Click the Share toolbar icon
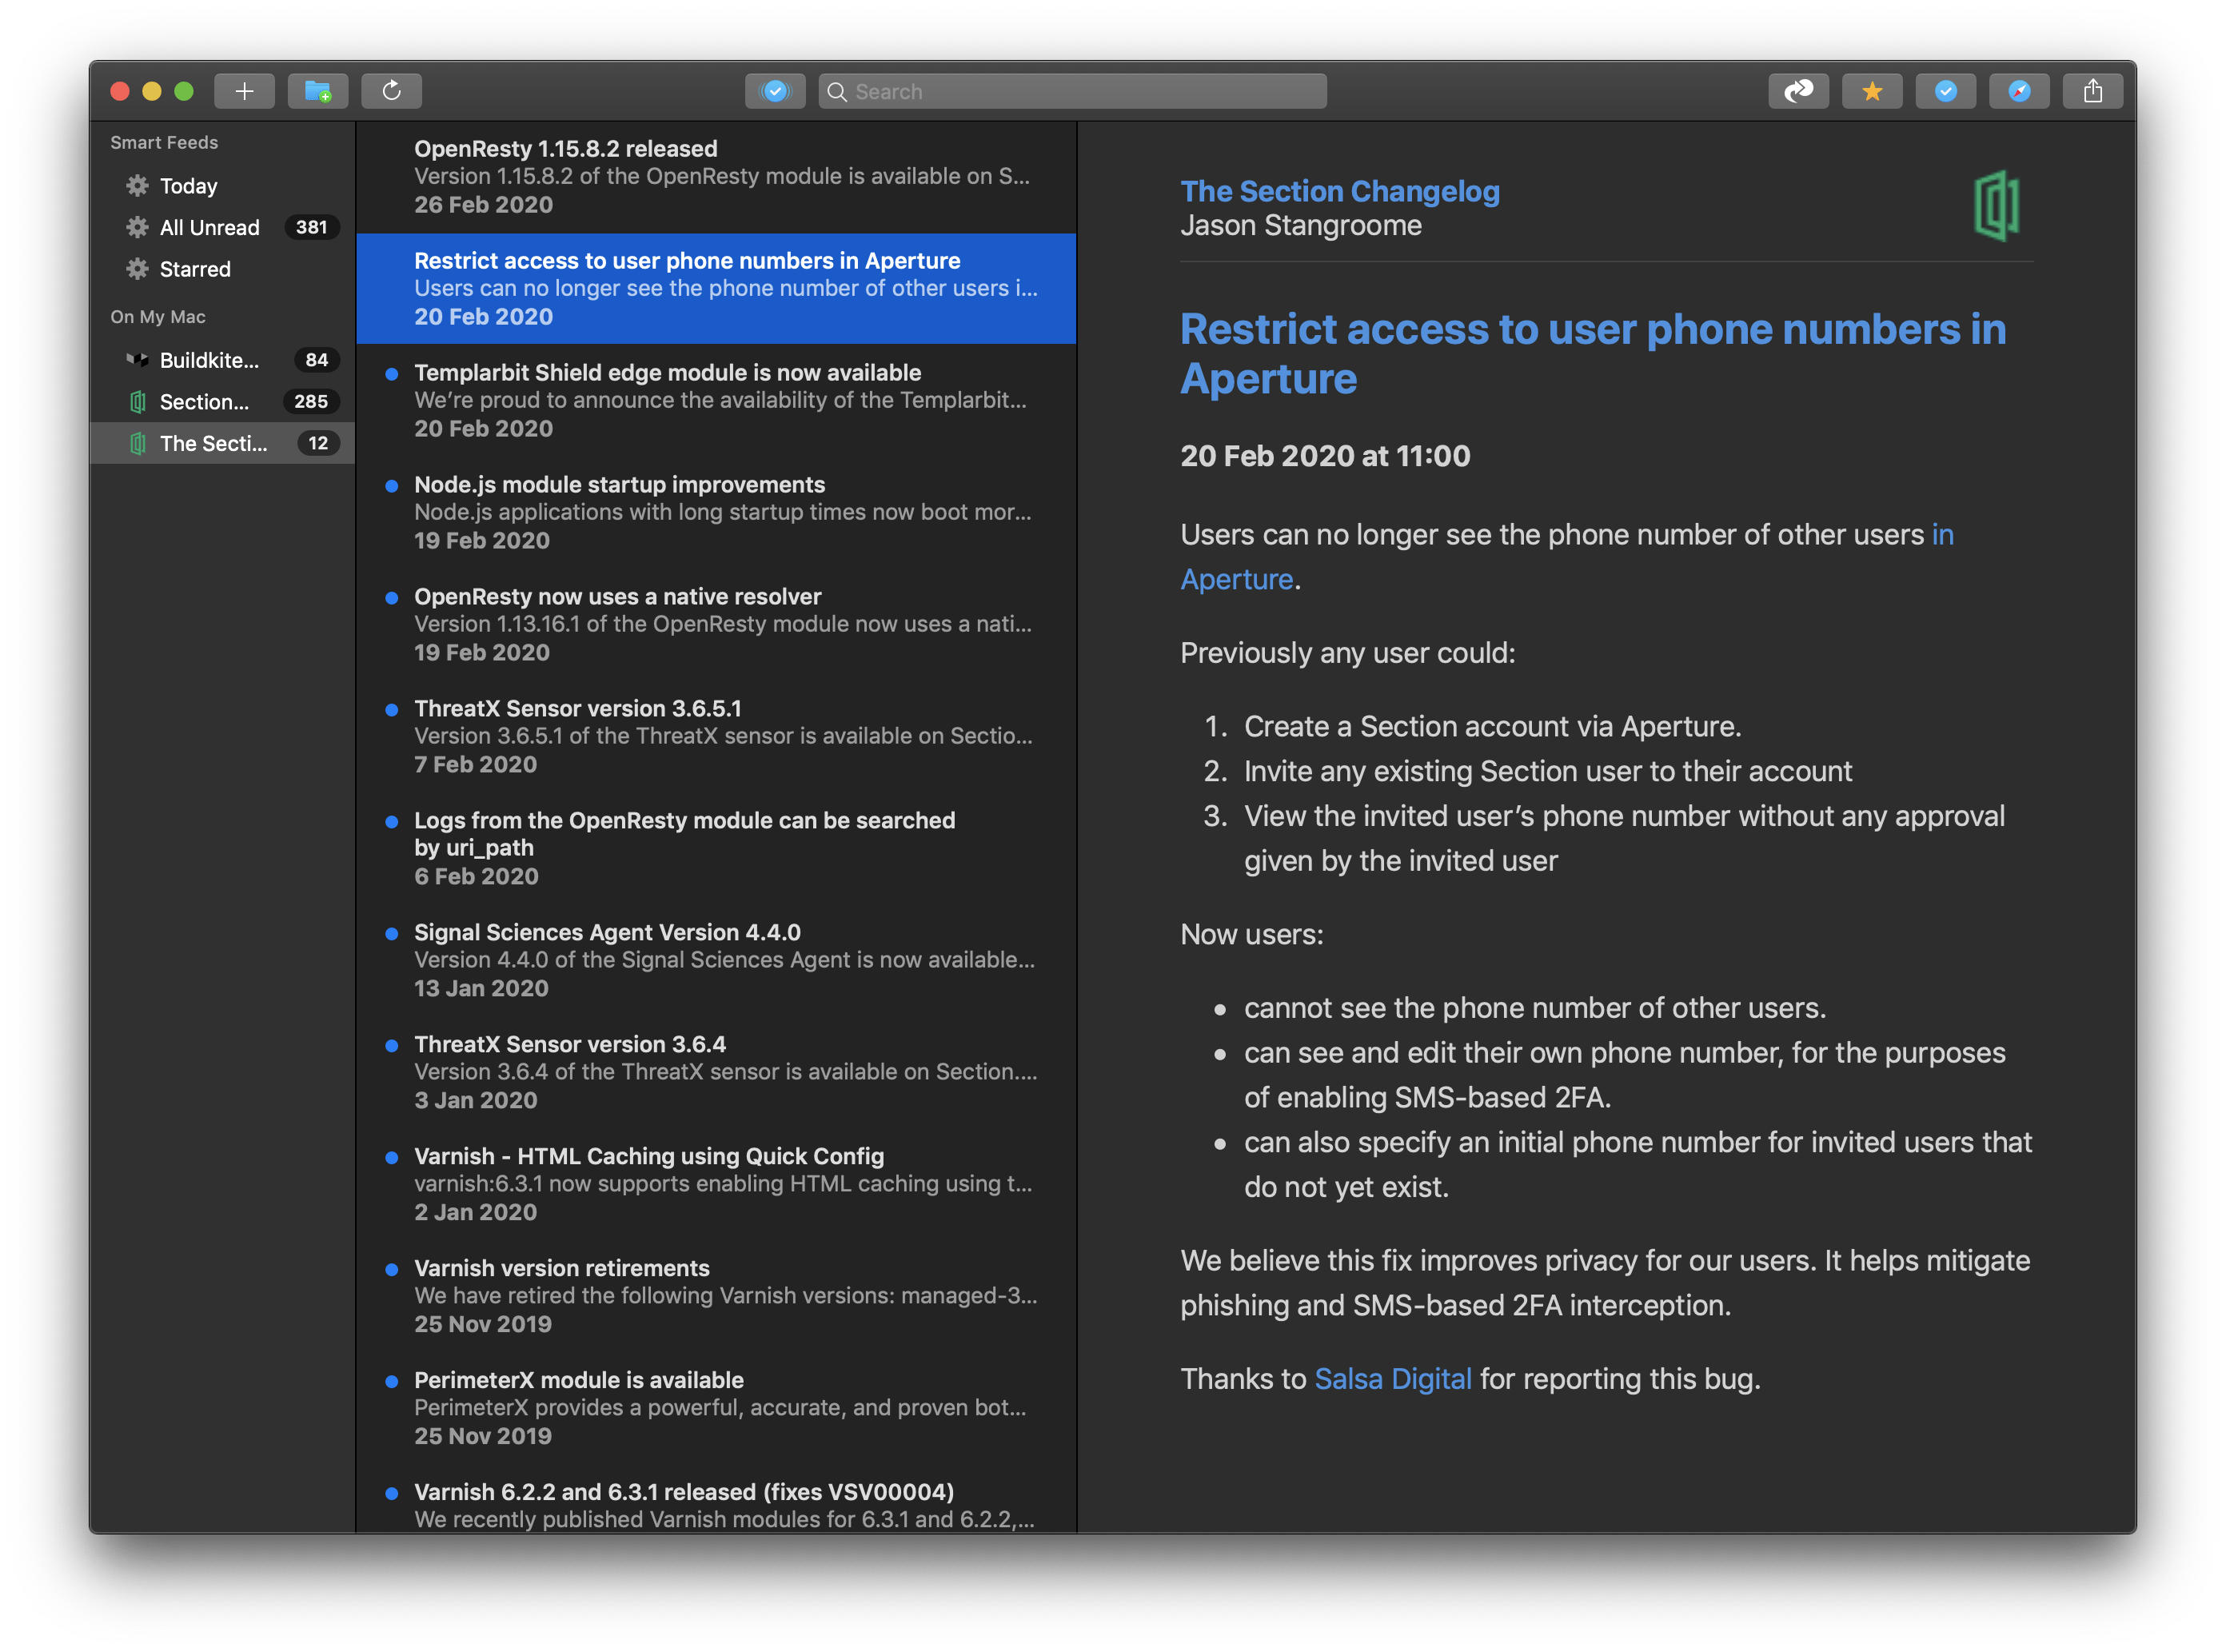Screen dimensions: 2226x1652 pos(2092,91)
